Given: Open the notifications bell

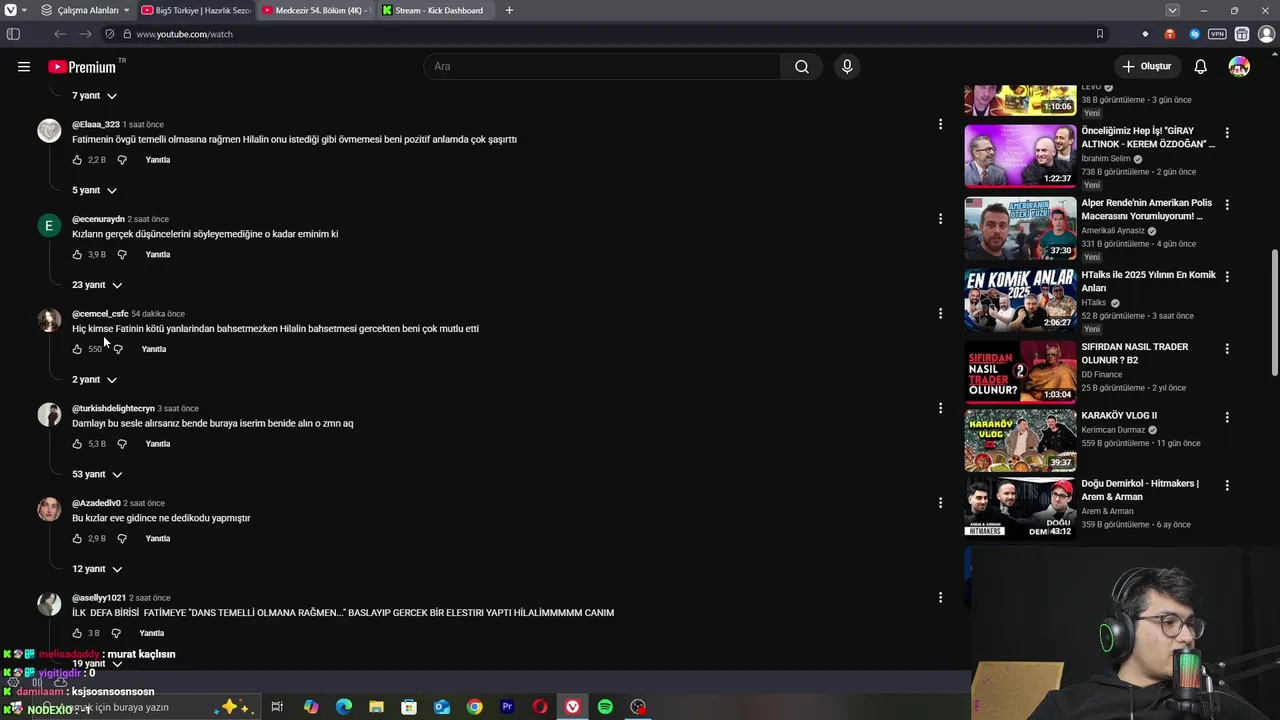Looking at the screenshot, I should (x=1201, y=67).
